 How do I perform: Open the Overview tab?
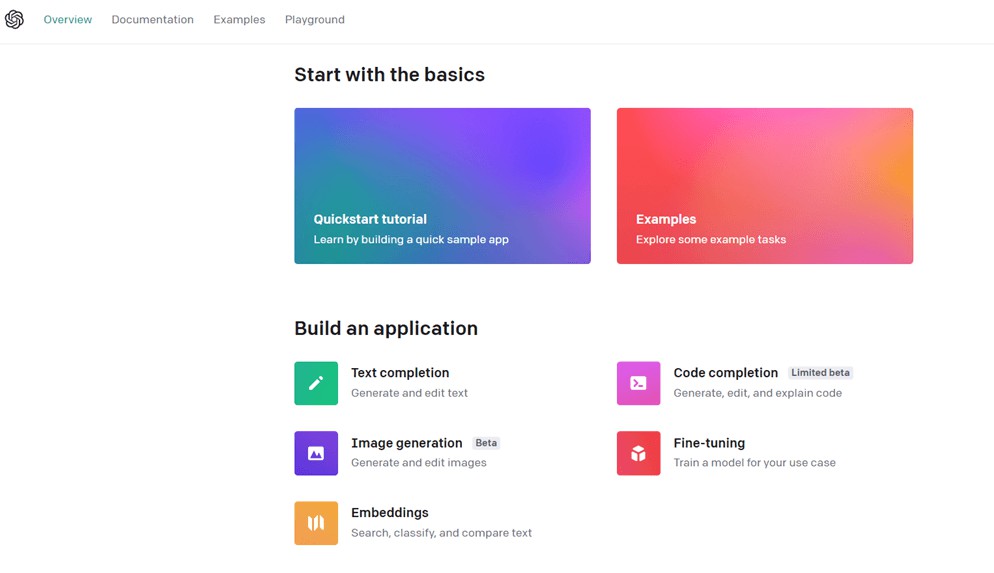pyautogui.click(x=68, y=20)
